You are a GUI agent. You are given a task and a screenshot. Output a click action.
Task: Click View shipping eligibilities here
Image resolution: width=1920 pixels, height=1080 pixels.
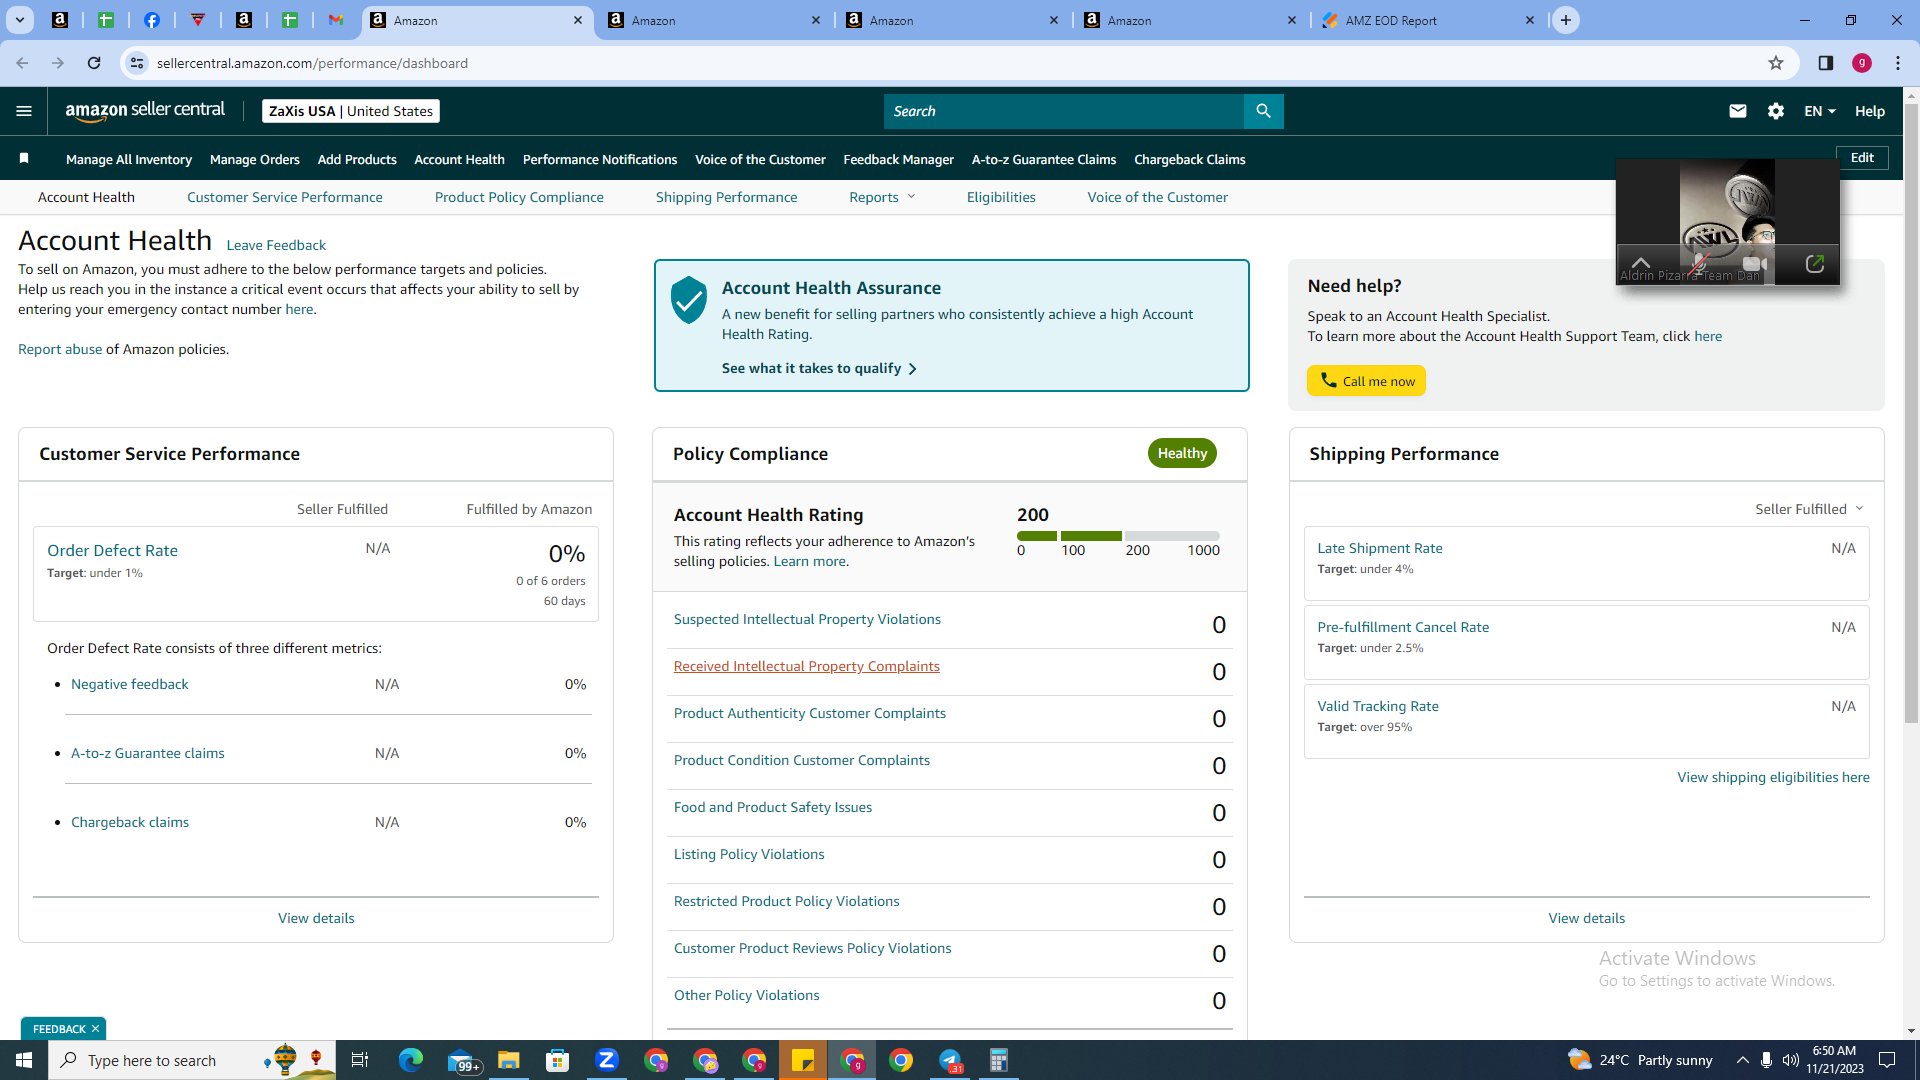[1773, 777]
